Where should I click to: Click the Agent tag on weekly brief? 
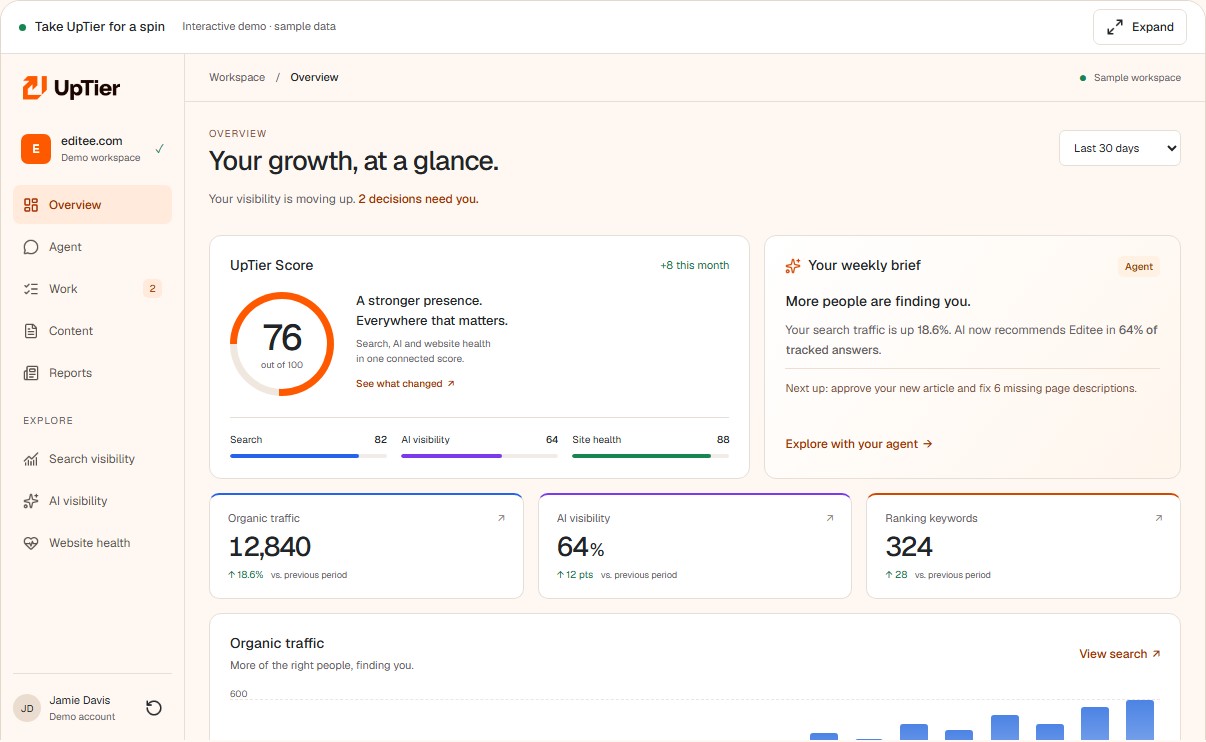pos(1139,267)
